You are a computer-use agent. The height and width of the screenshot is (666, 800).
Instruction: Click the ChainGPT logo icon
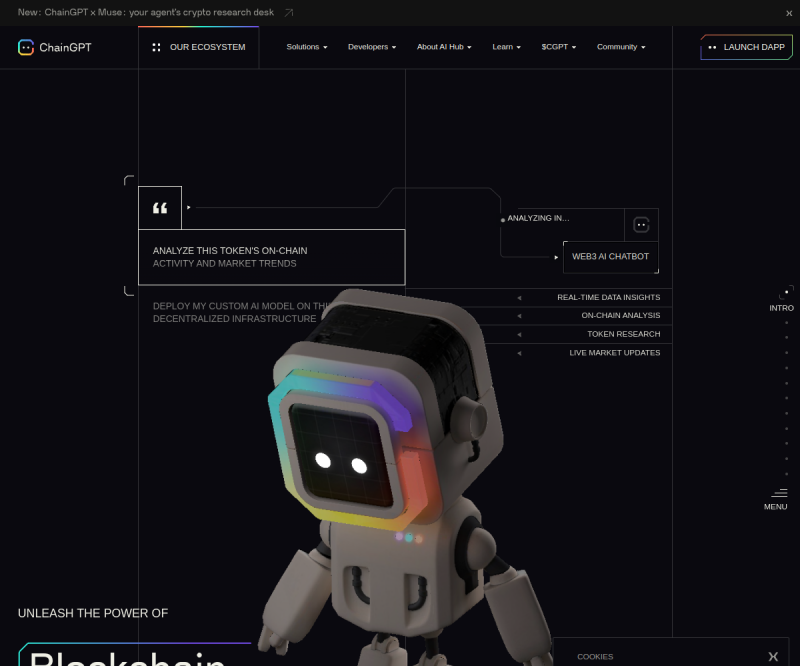pos(26,47)
